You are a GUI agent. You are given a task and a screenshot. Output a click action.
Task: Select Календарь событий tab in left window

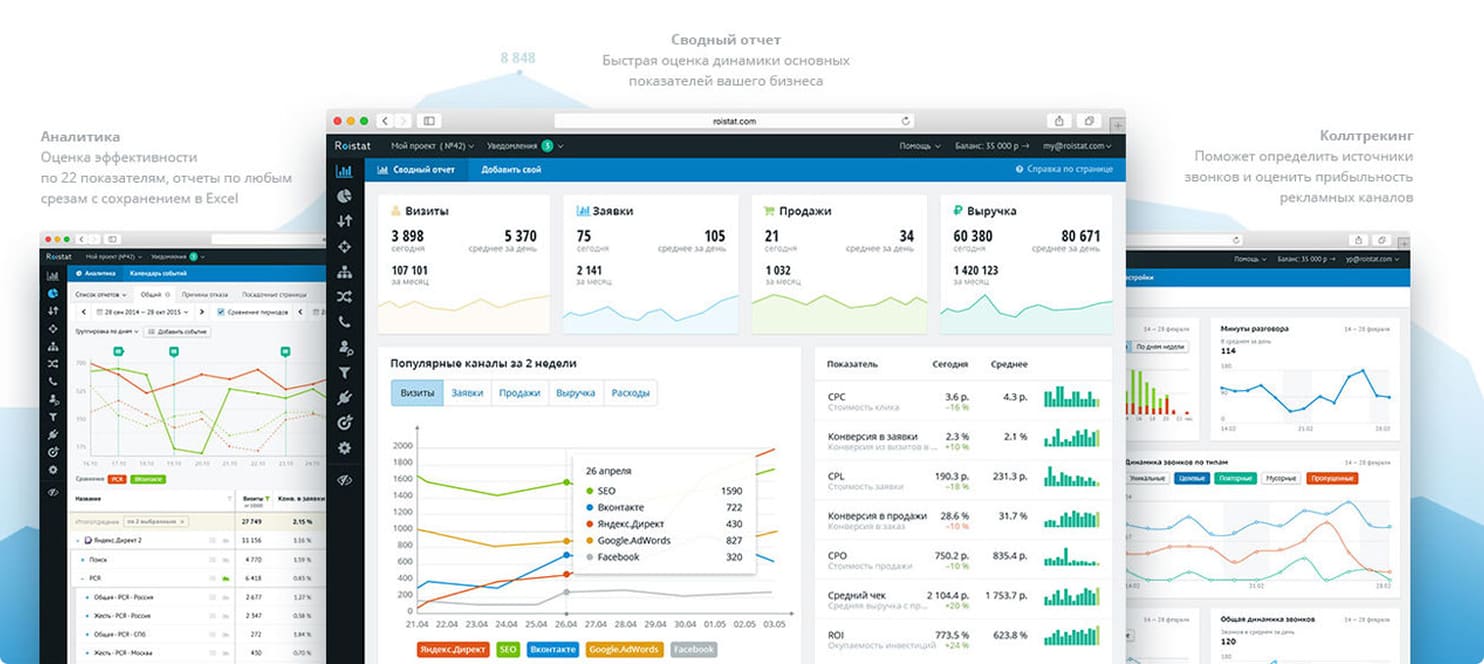click(160, 273)
